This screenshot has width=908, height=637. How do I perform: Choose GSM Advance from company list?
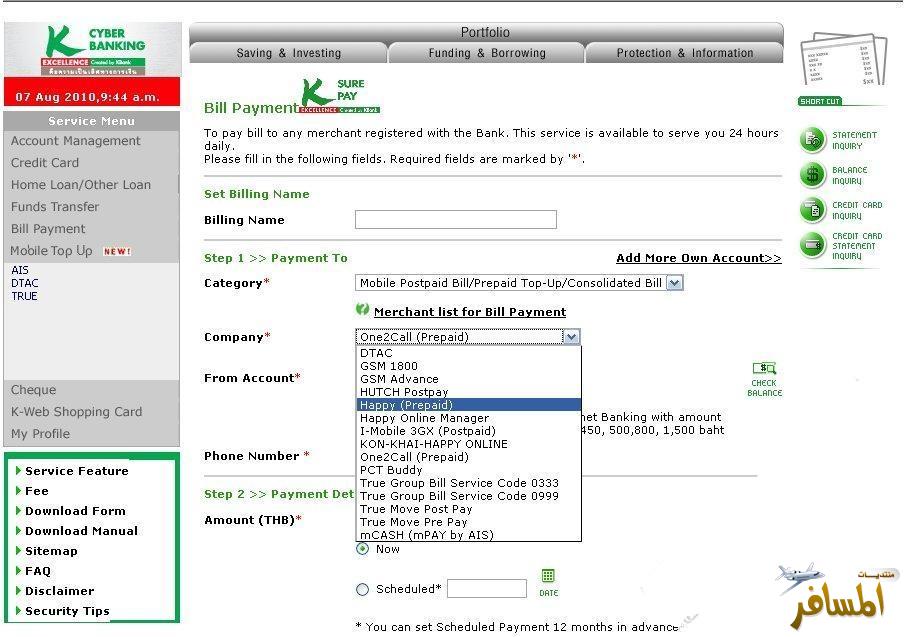(468, 379)
